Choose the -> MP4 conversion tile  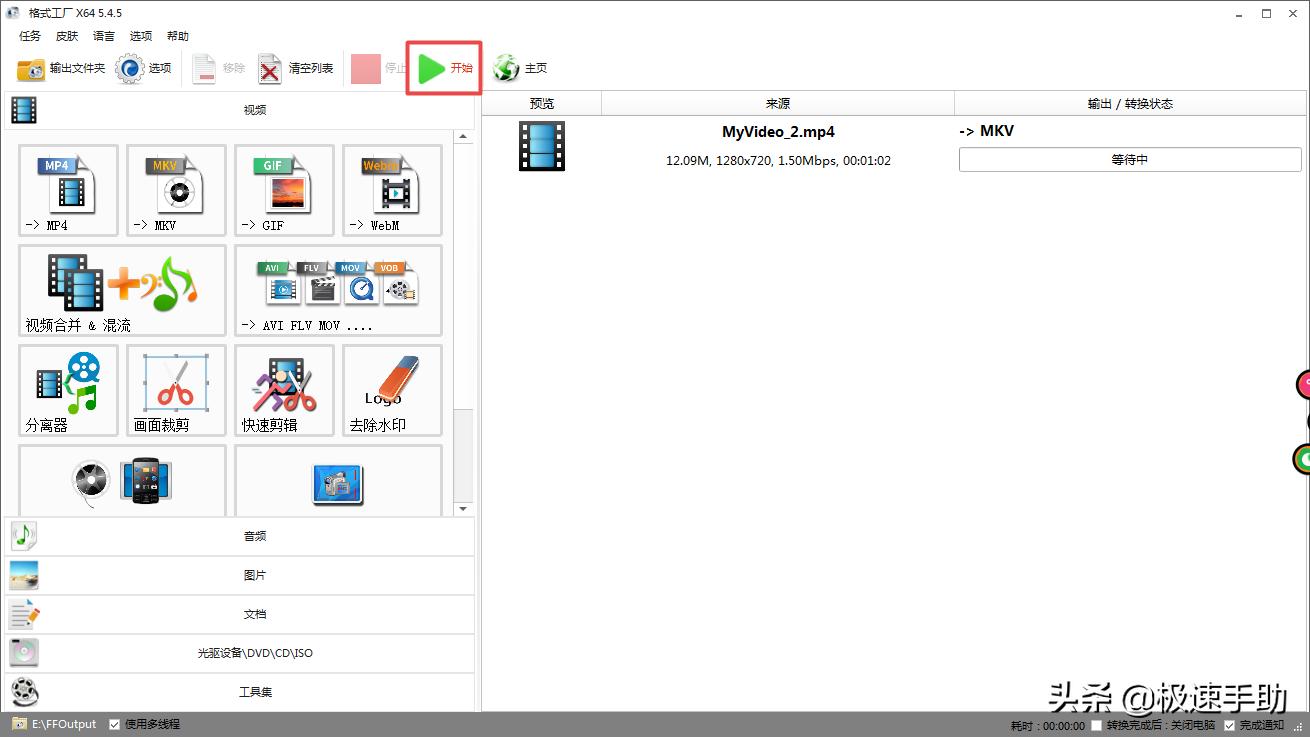pos(68,191)
